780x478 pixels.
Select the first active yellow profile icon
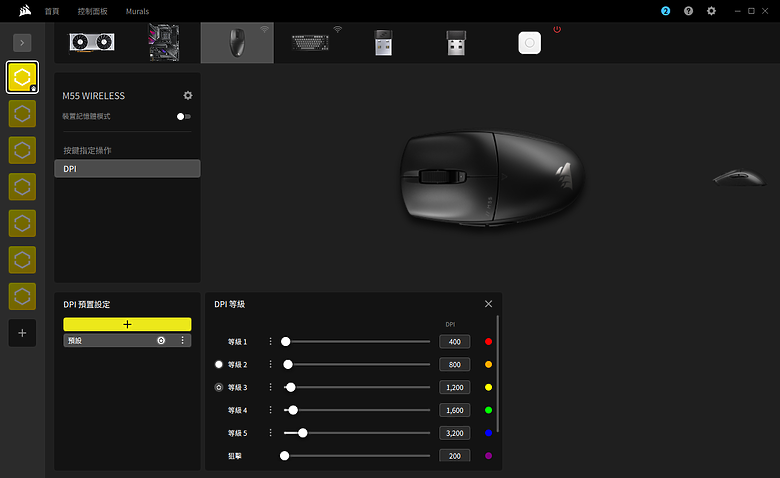[22, 77]
